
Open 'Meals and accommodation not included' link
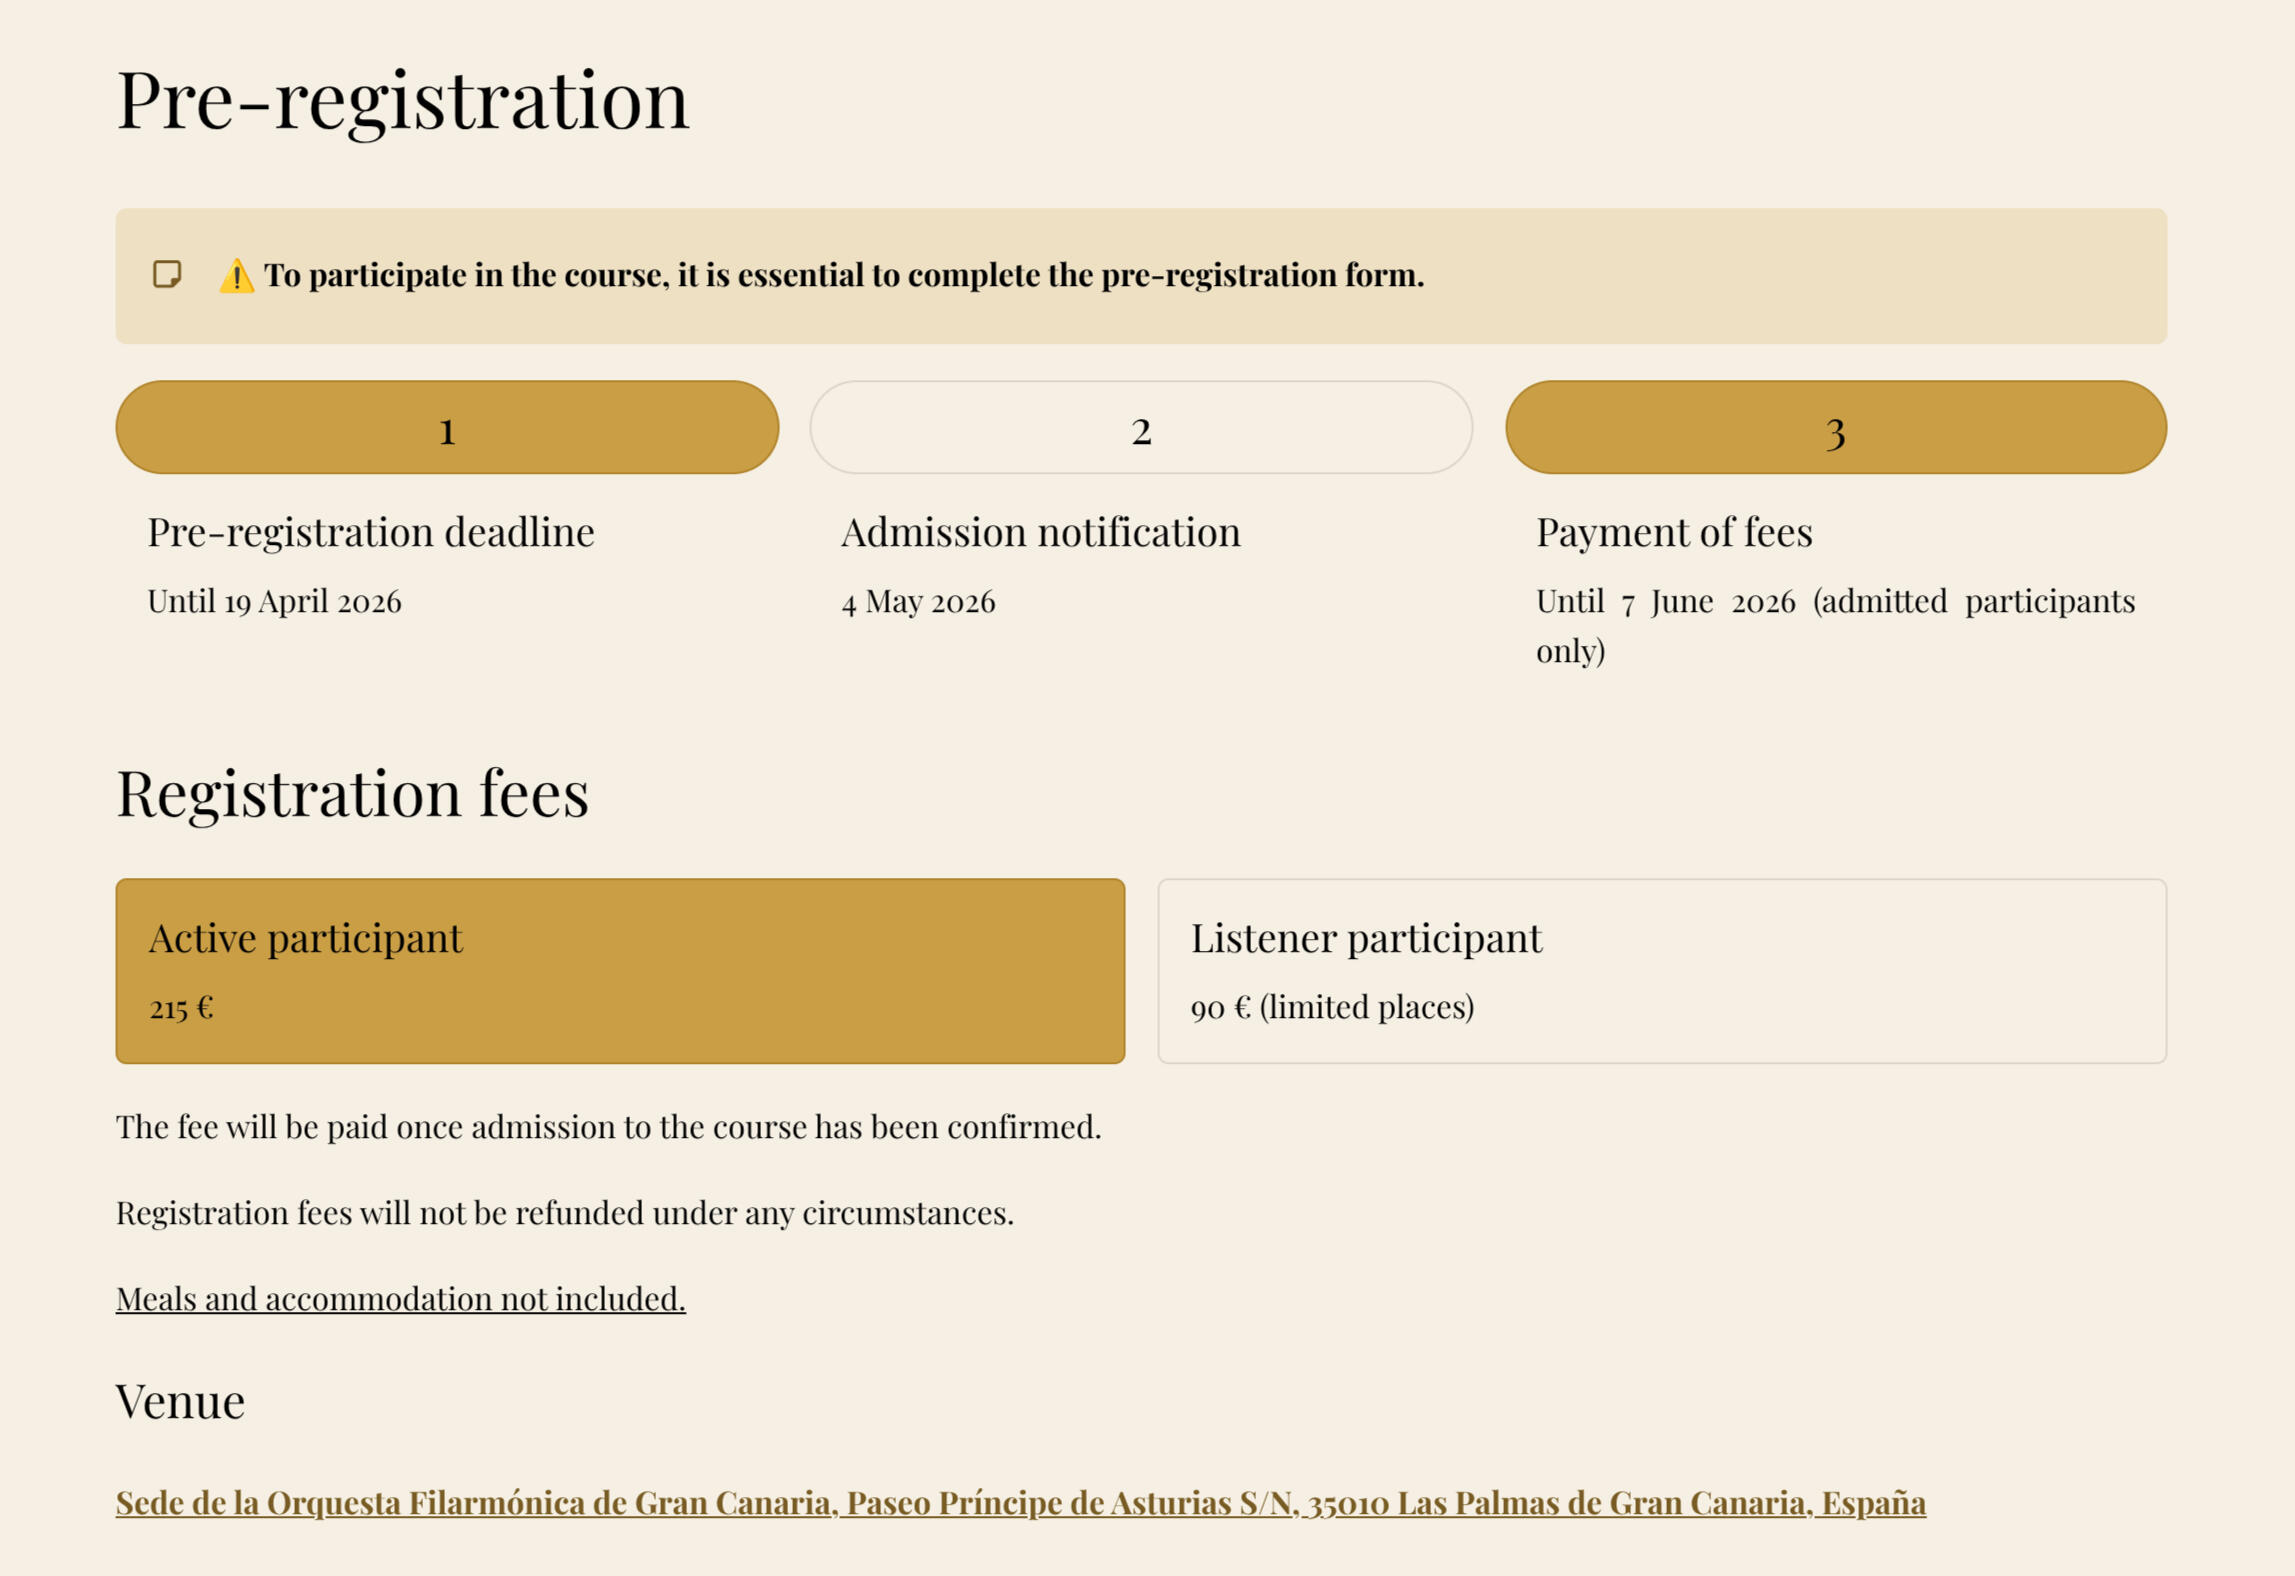coord(400,1298)
